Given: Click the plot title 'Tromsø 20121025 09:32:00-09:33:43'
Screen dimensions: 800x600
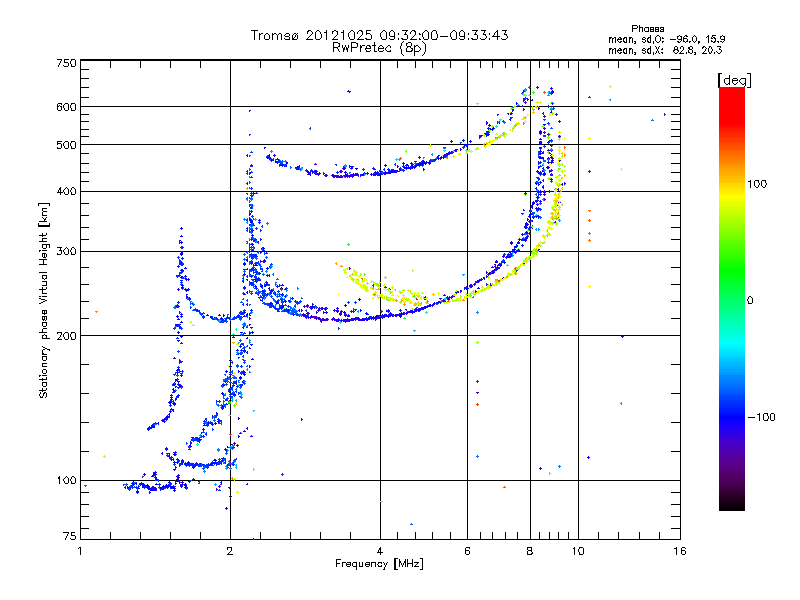Looking at the screenshot, I should coord(379,35).
